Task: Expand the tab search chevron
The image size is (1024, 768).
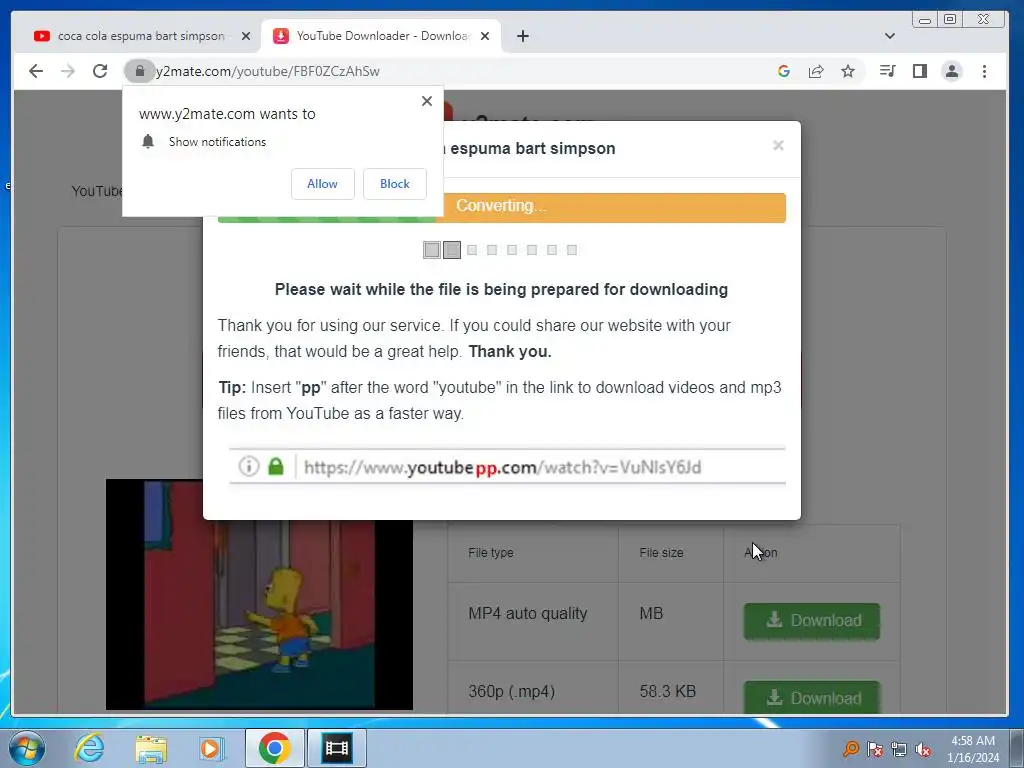Action: coord(889,36)
